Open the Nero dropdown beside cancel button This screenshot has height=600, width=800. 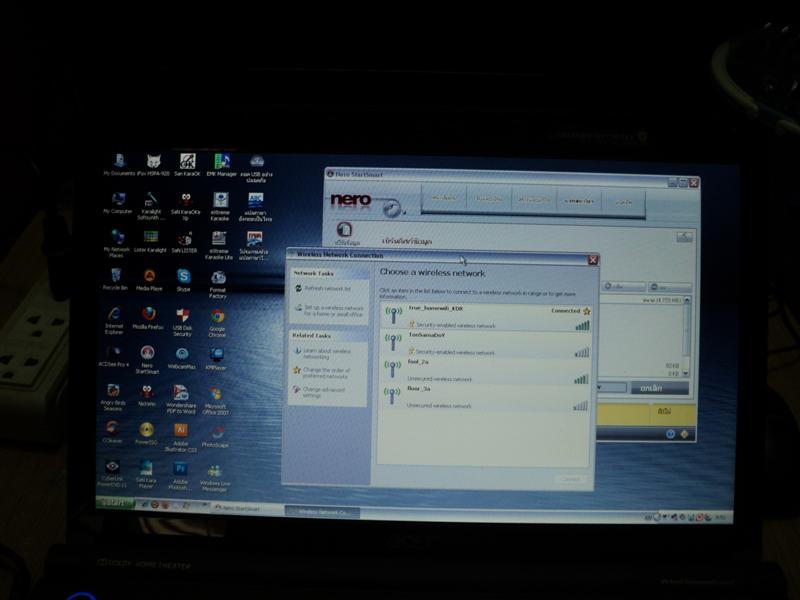point(612,387)
